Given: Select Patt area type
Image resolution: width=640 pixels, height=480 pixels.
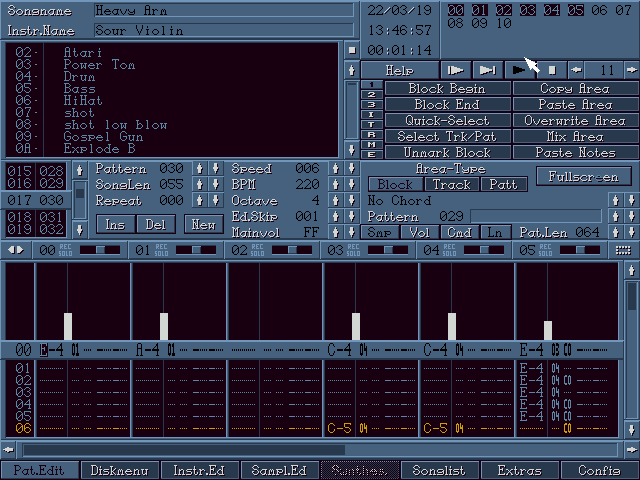Looking at the screenshot, I should tap(504, 184).
